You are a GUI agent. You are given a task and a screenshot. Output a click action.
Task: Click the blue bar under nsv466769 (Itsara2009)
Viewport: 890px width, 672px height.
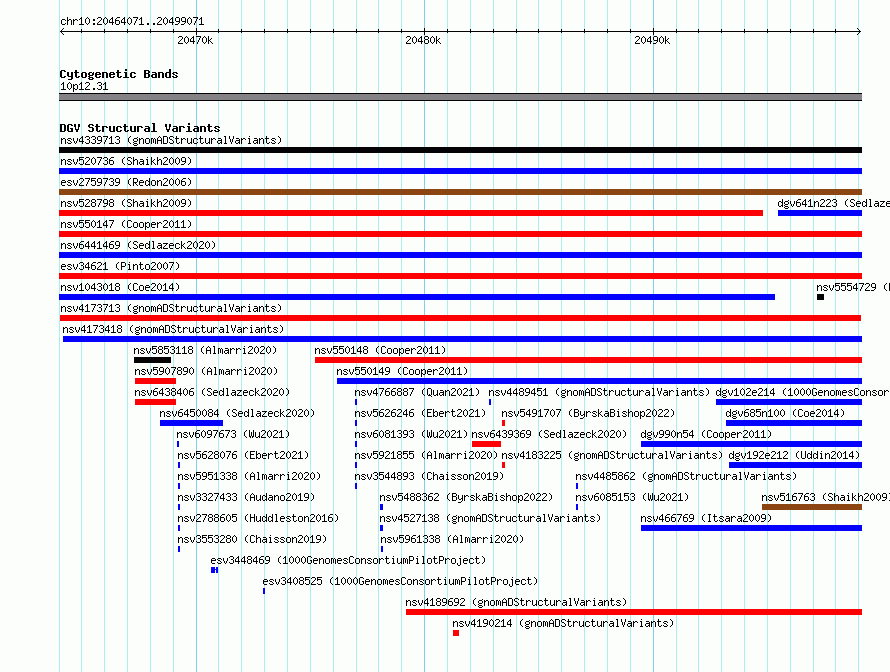point(752,528)
